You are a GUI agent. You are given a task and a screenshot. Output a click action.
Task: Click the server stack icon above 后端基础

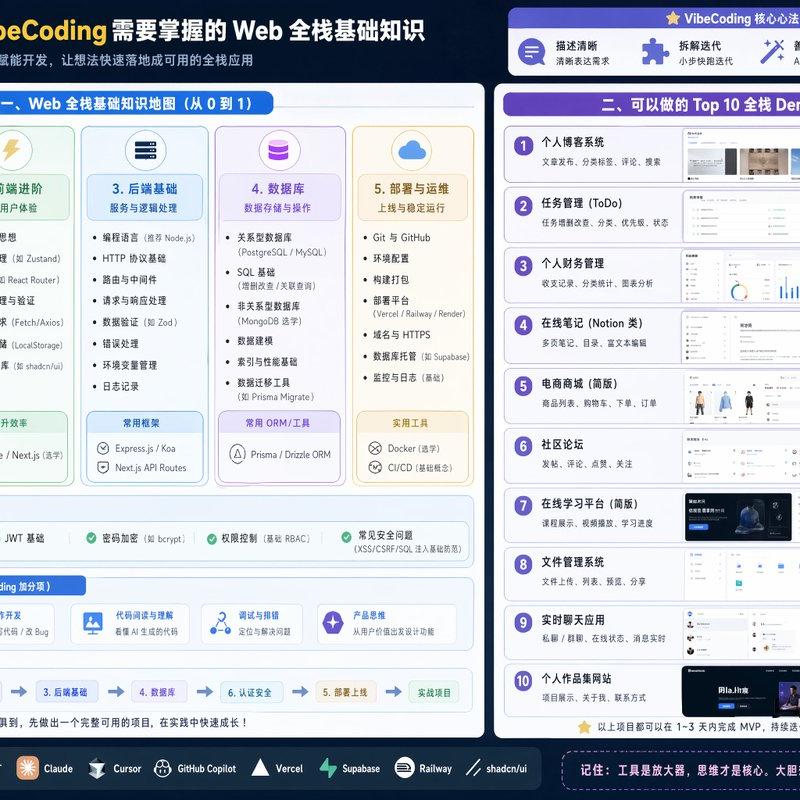(145, 151)
